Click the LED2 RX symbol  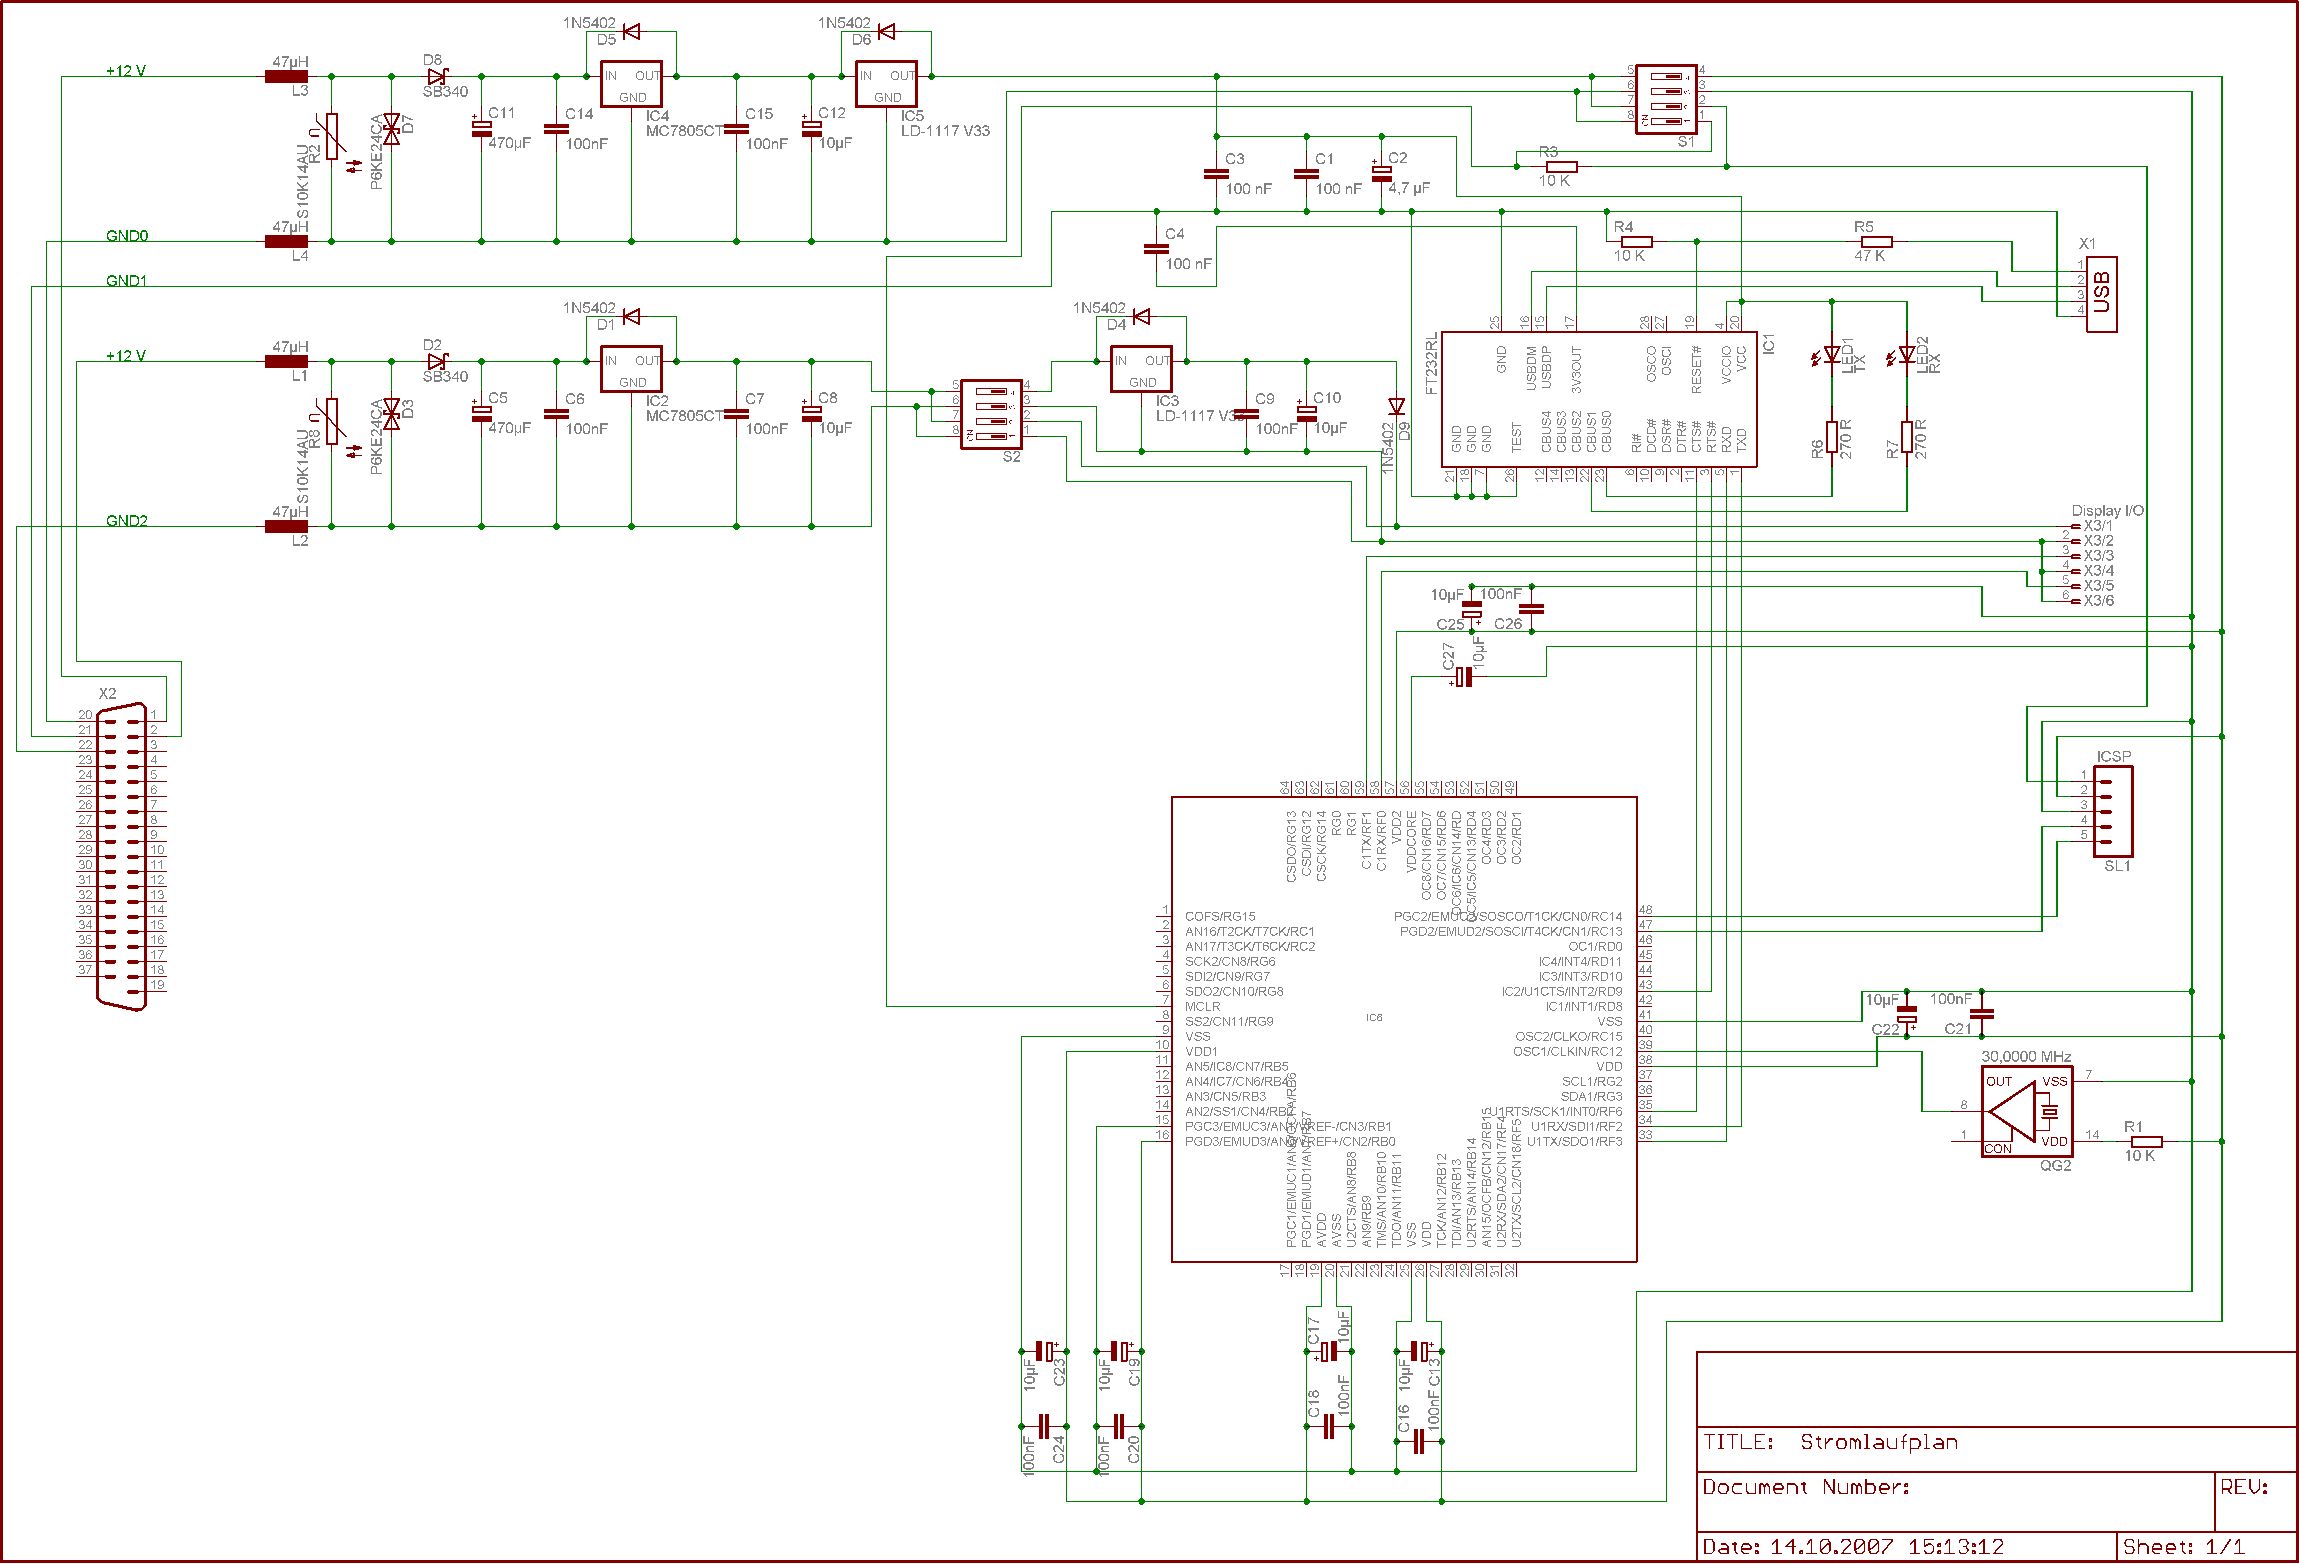click(x=1907, y=355)
